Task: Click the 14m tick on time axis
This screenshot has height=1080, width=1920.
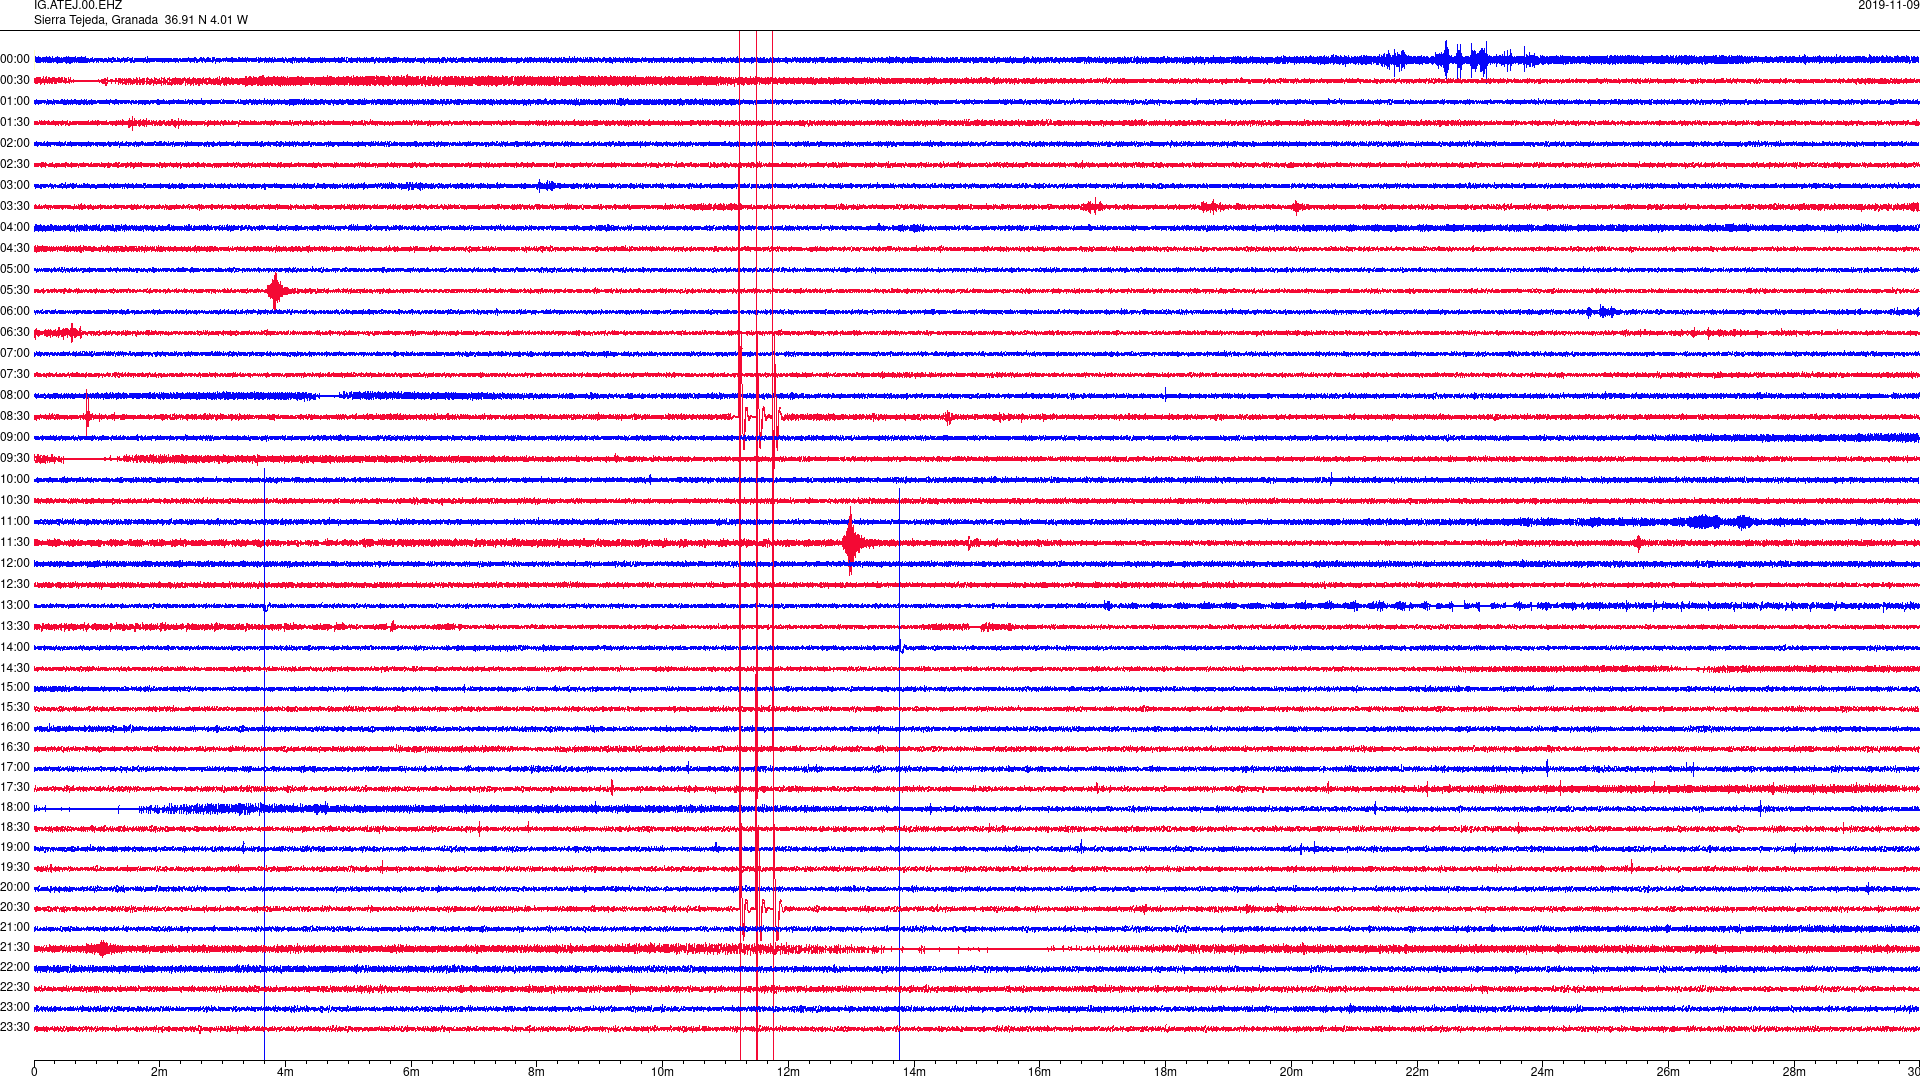Action: (x=914, y=1072)
